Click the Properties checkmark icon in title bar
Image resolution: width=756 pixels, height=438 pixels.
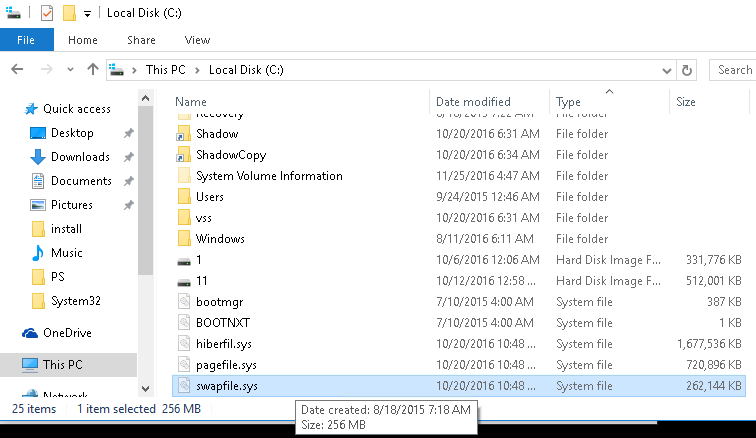pyautogui.click(x=47, y=13)
